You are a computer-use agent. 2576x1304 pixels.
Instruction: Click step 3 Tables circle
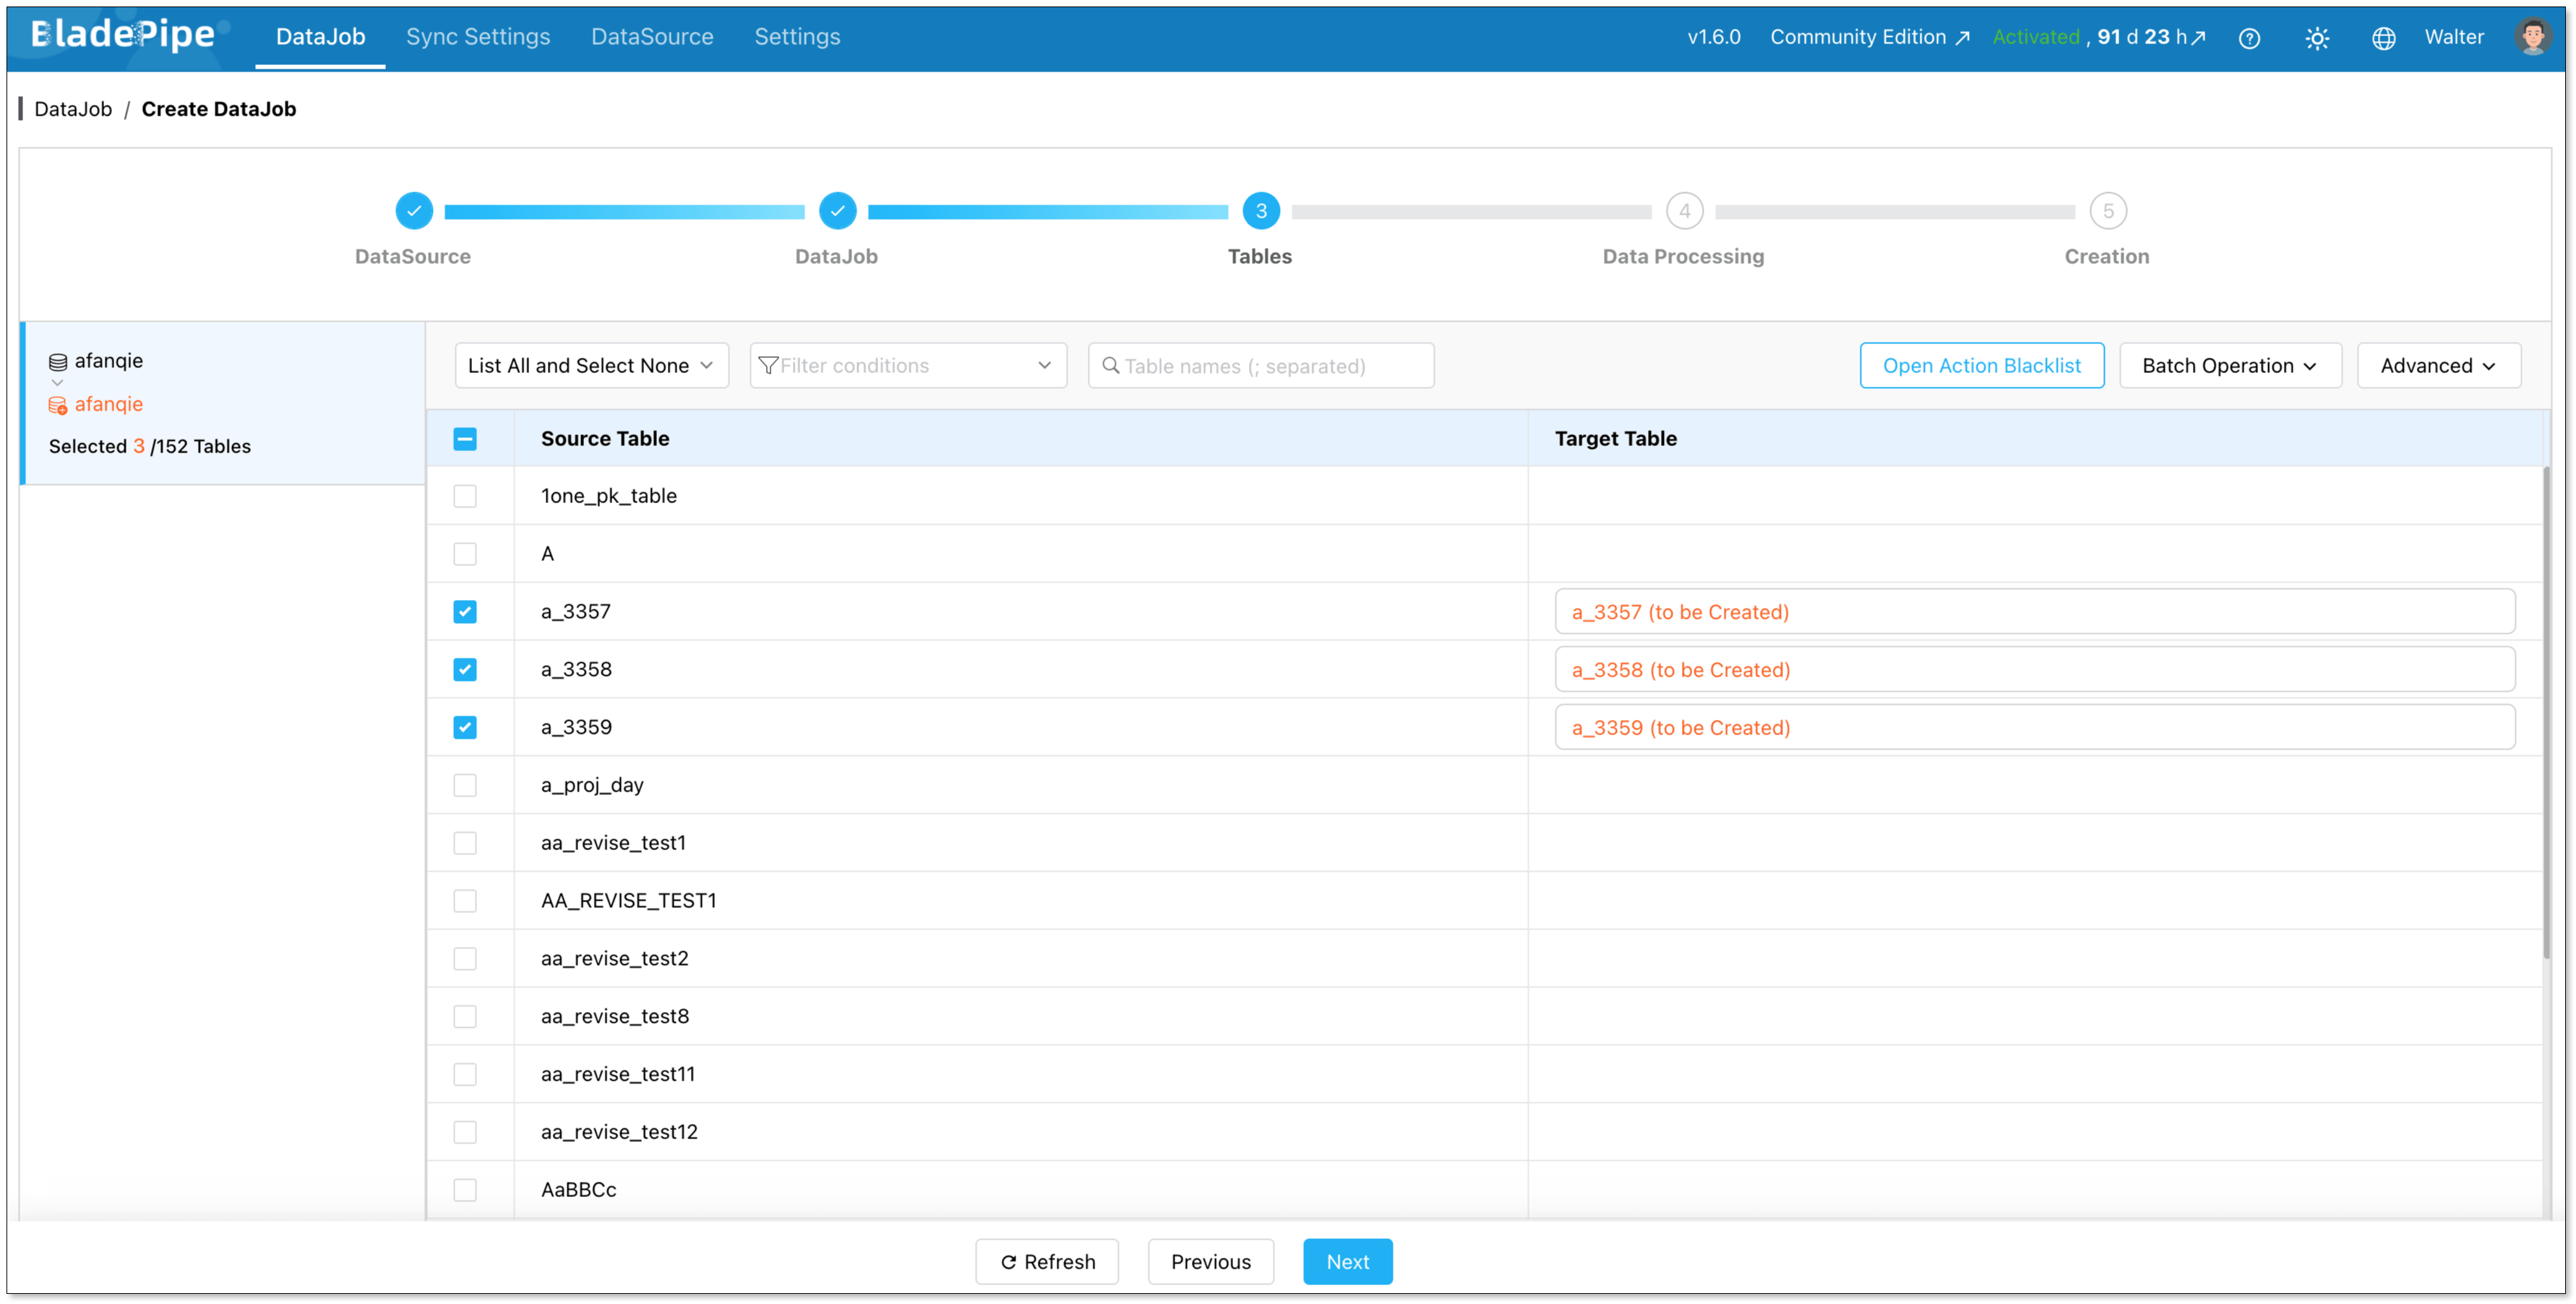pyautogui.click(x=1261, y=211)
